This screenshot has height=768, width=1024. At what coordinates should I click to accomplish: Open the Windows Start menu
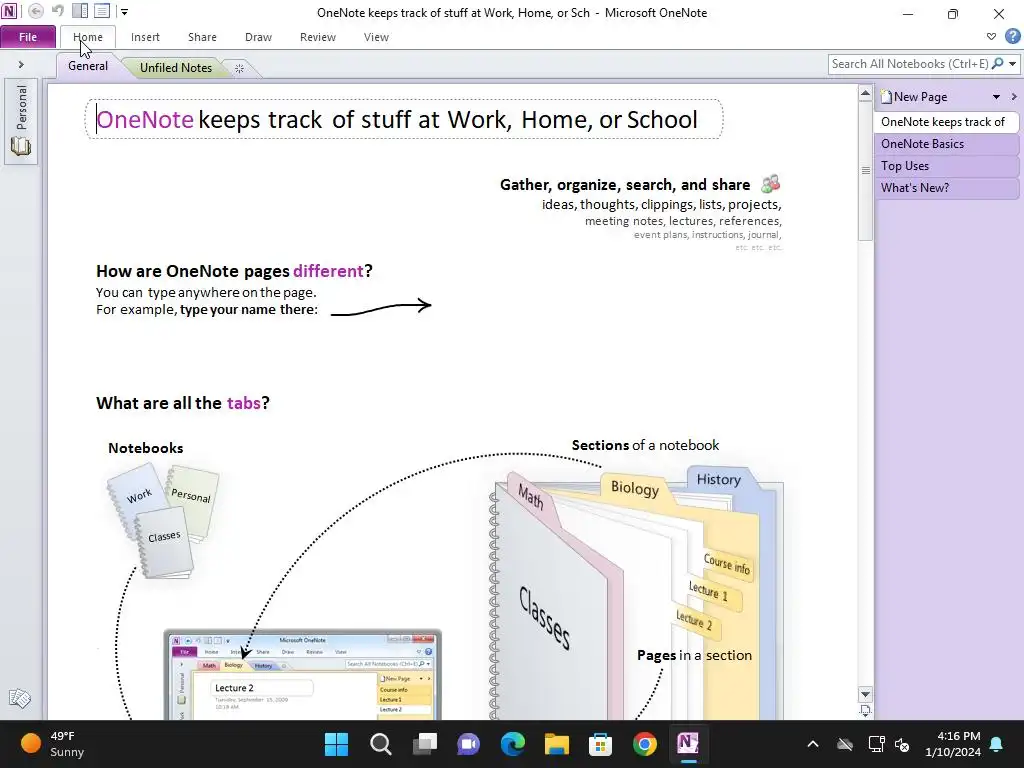coord(336,744)
